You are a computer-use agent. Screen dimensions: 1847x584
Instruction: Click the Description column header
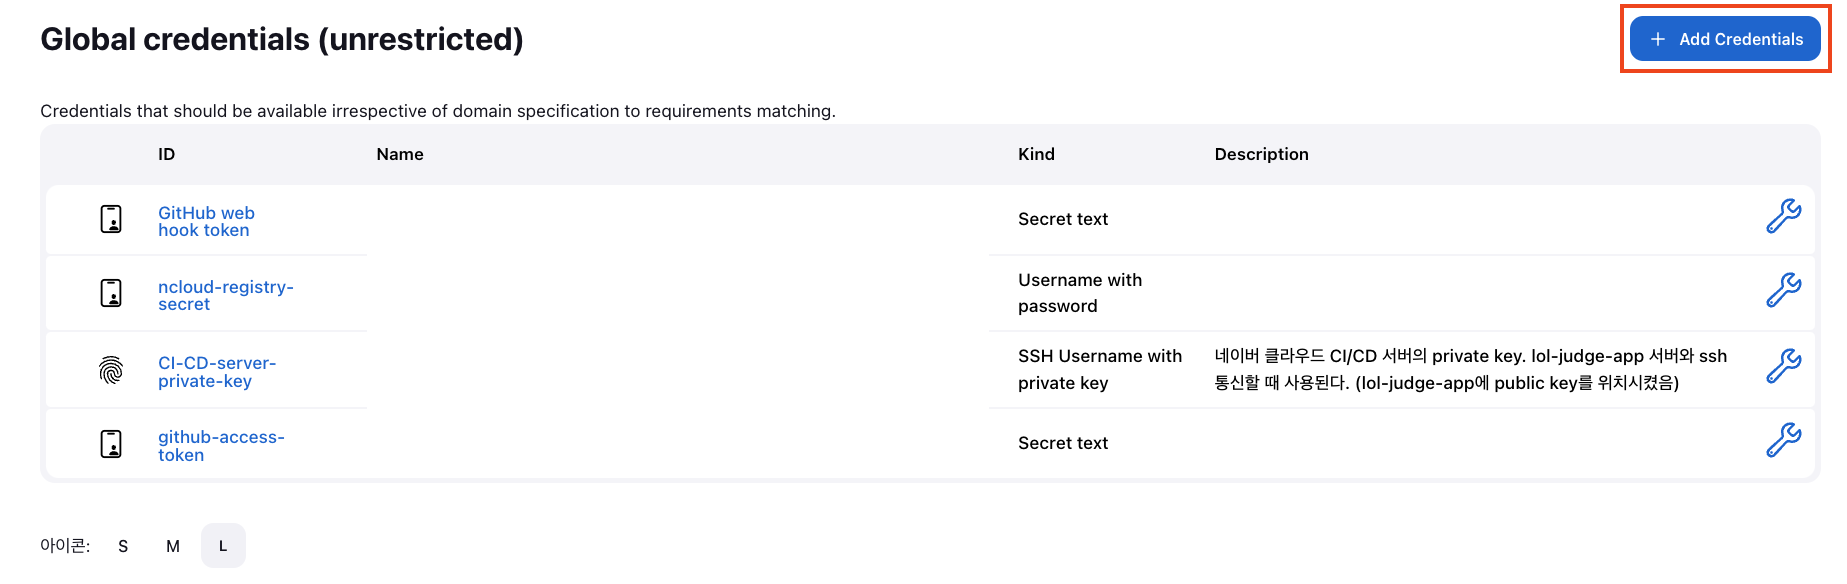pyautogui.click(x=1261, y=154)
